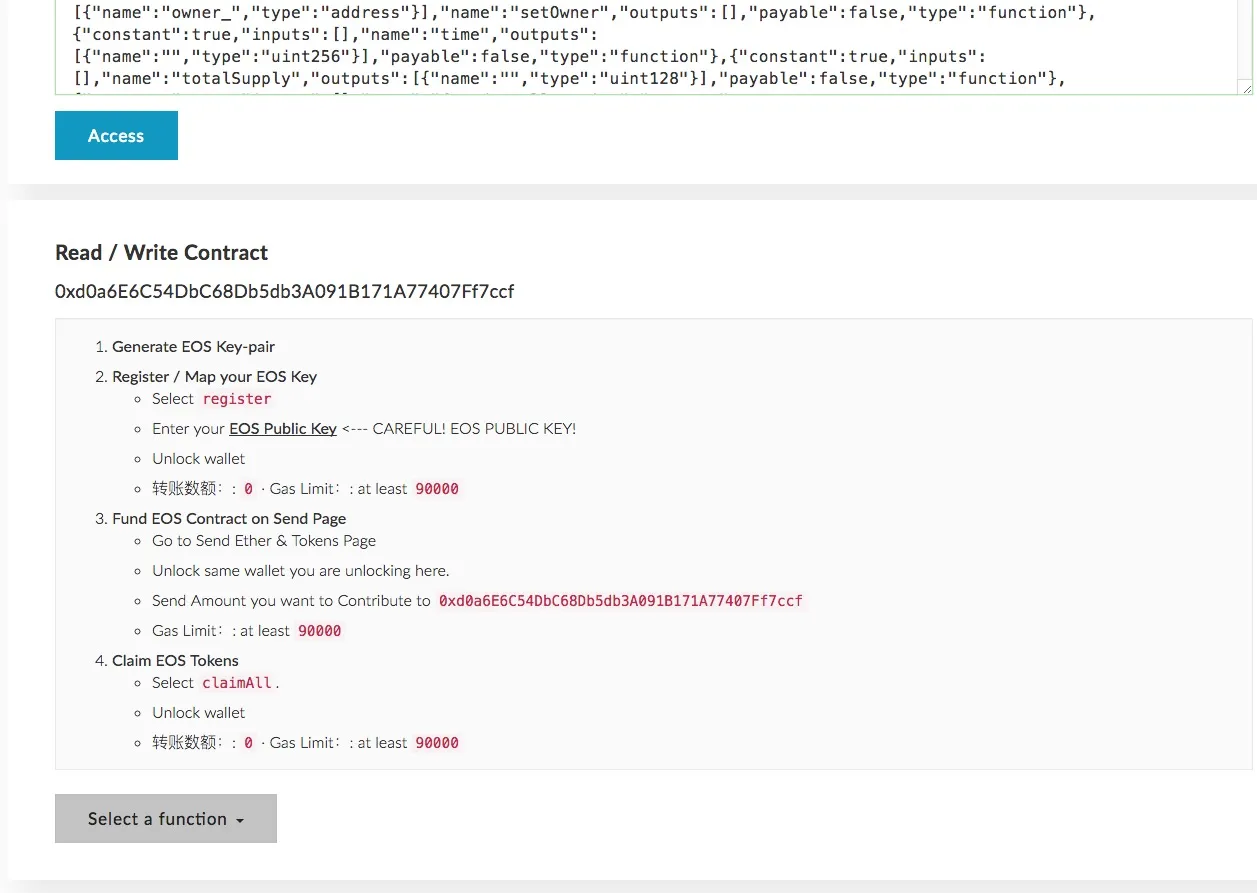The width and height of the screenshot is (1257, 893).
Task: Click step 4 Claim EOS Tokens
Action: pos(175,661)
